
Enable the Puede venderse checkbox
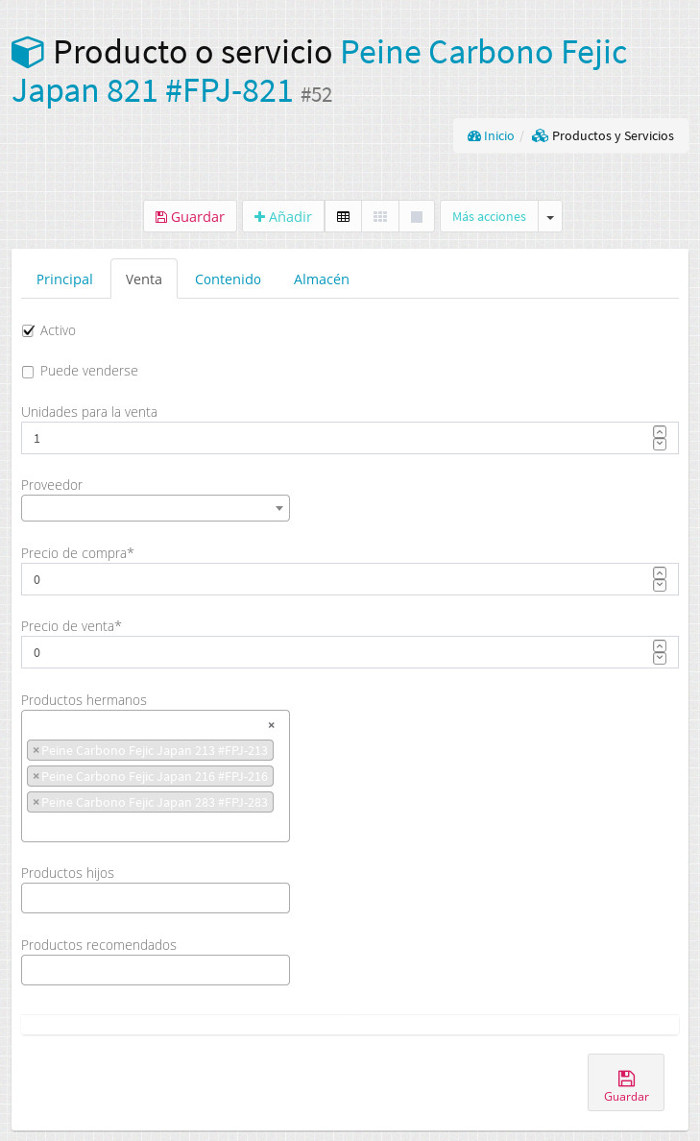[28, 372]
